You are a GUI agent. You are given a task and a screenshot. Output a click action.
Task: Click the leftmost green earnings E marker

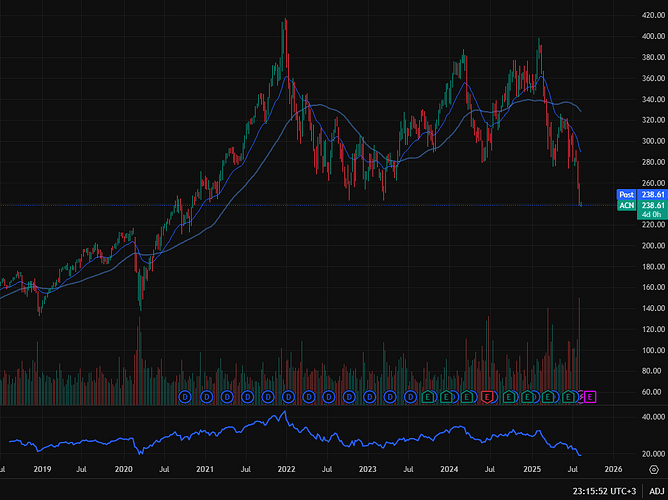coord(430,397)
